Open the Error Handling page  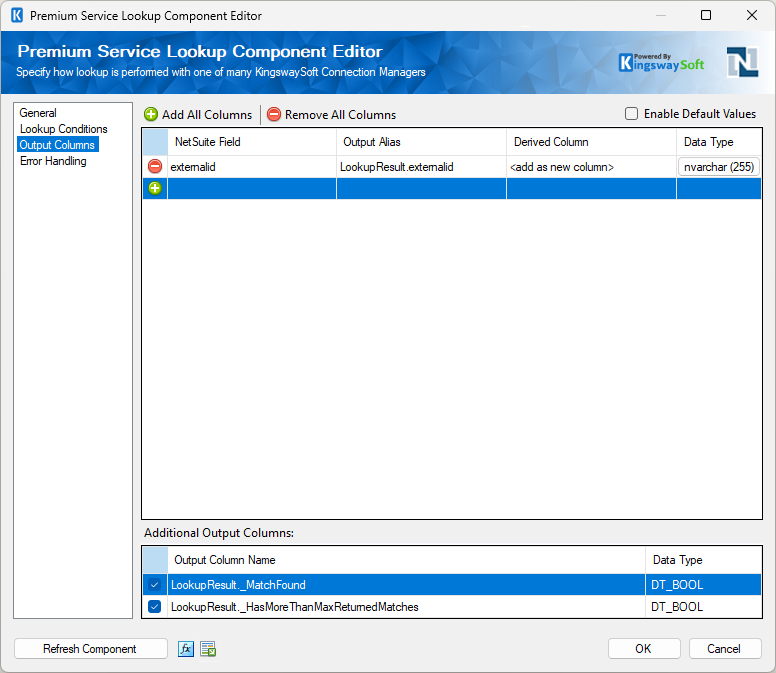pyautogui.click(x=53, y=161)
